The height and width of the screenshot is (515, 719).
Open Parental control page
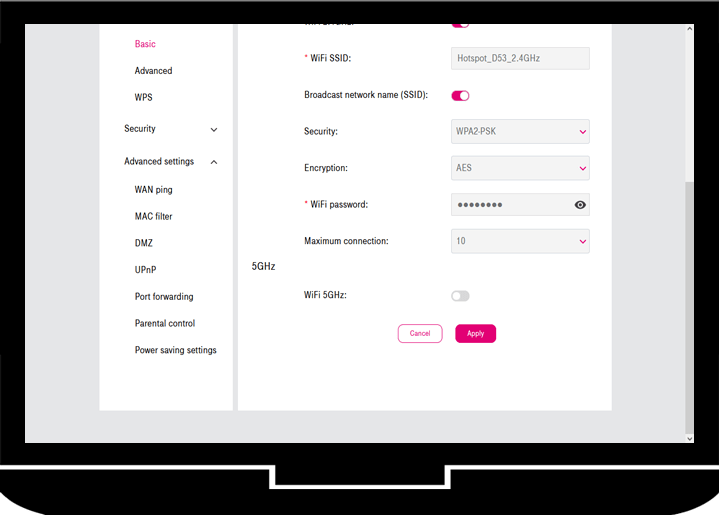165,324
